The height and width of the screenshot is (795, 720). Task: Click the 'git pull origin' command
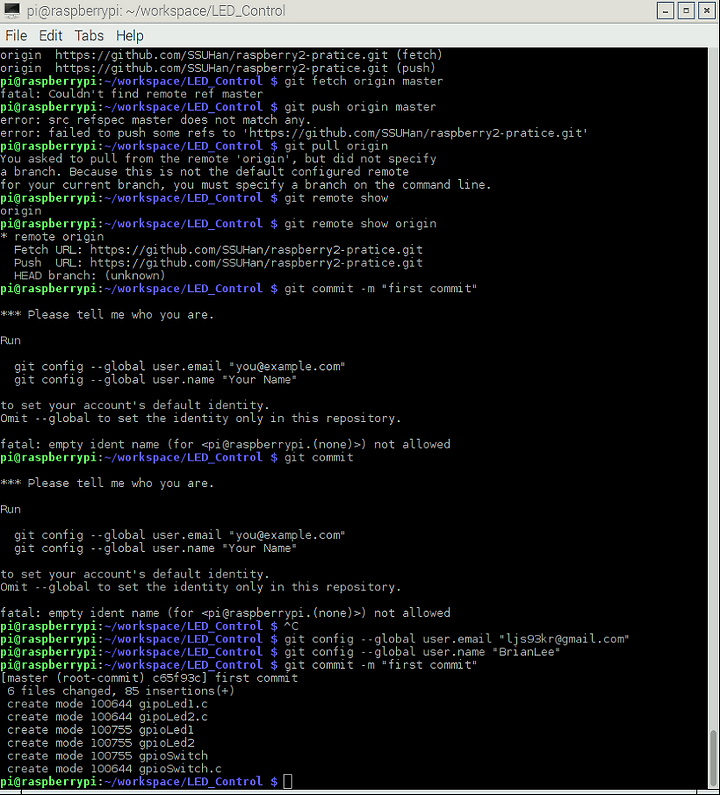point(336,146)
